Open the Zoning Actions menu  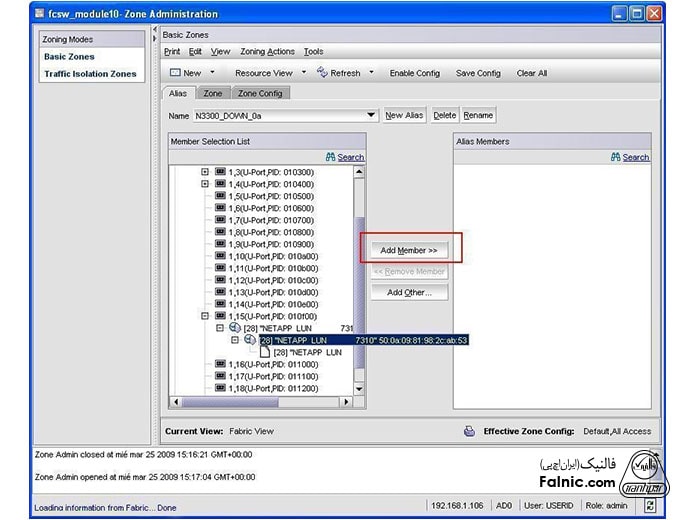click(267, 51)
